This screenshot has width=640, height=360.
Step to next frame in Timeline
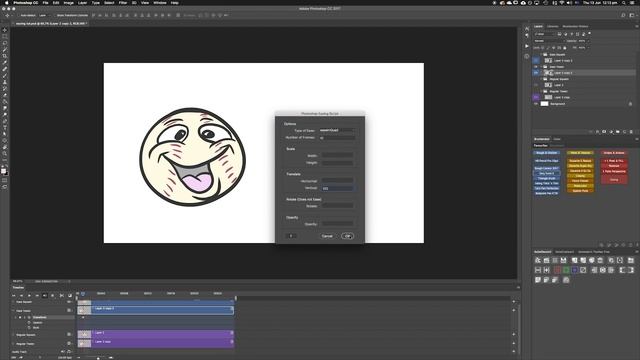pos(37,296)
